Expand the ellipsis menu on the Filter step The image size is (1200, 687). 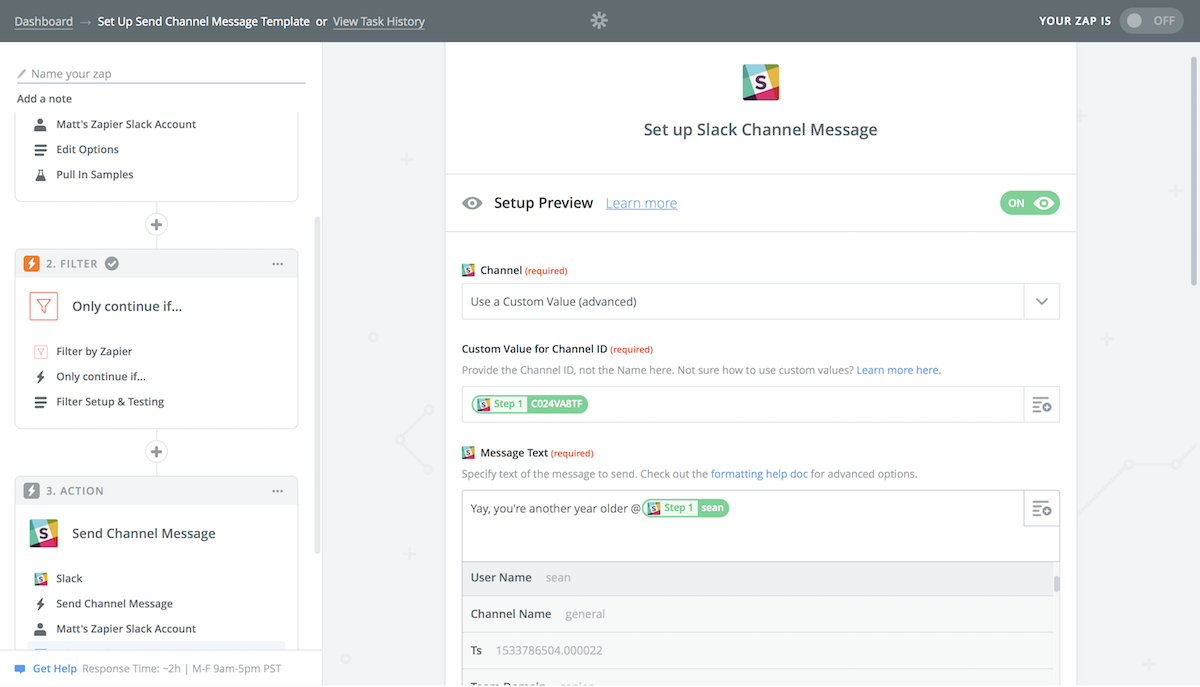[277, 262]
